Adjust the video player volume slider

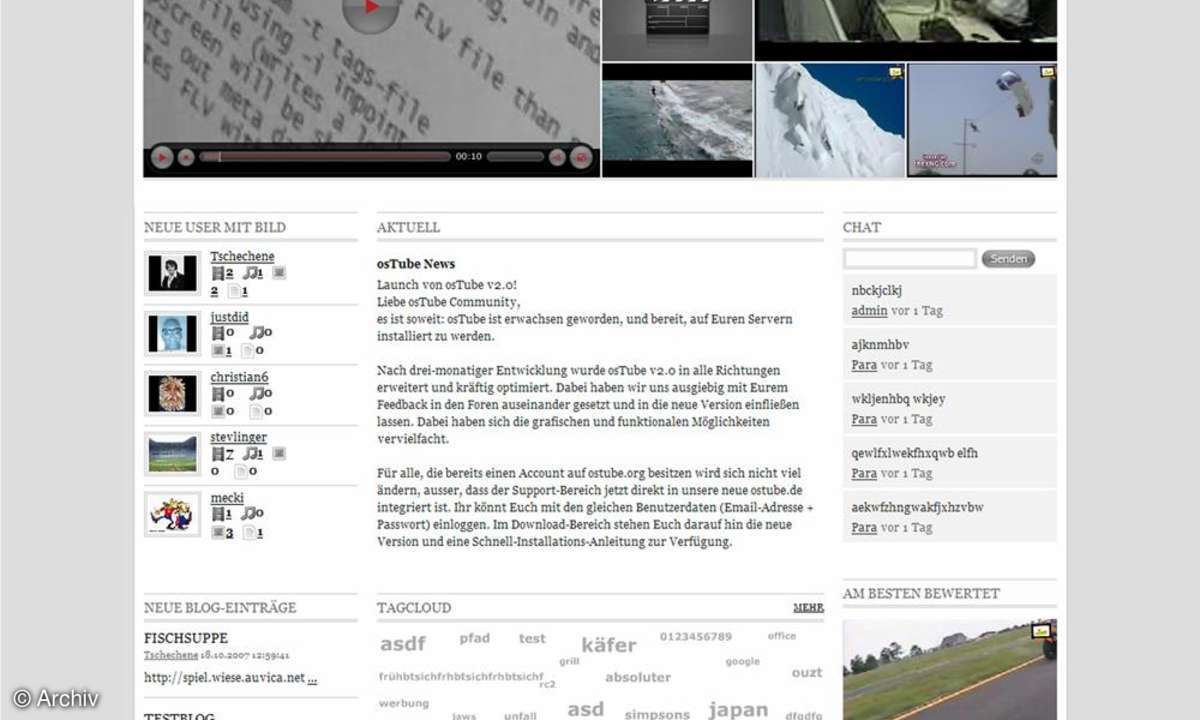click(515, 157)
